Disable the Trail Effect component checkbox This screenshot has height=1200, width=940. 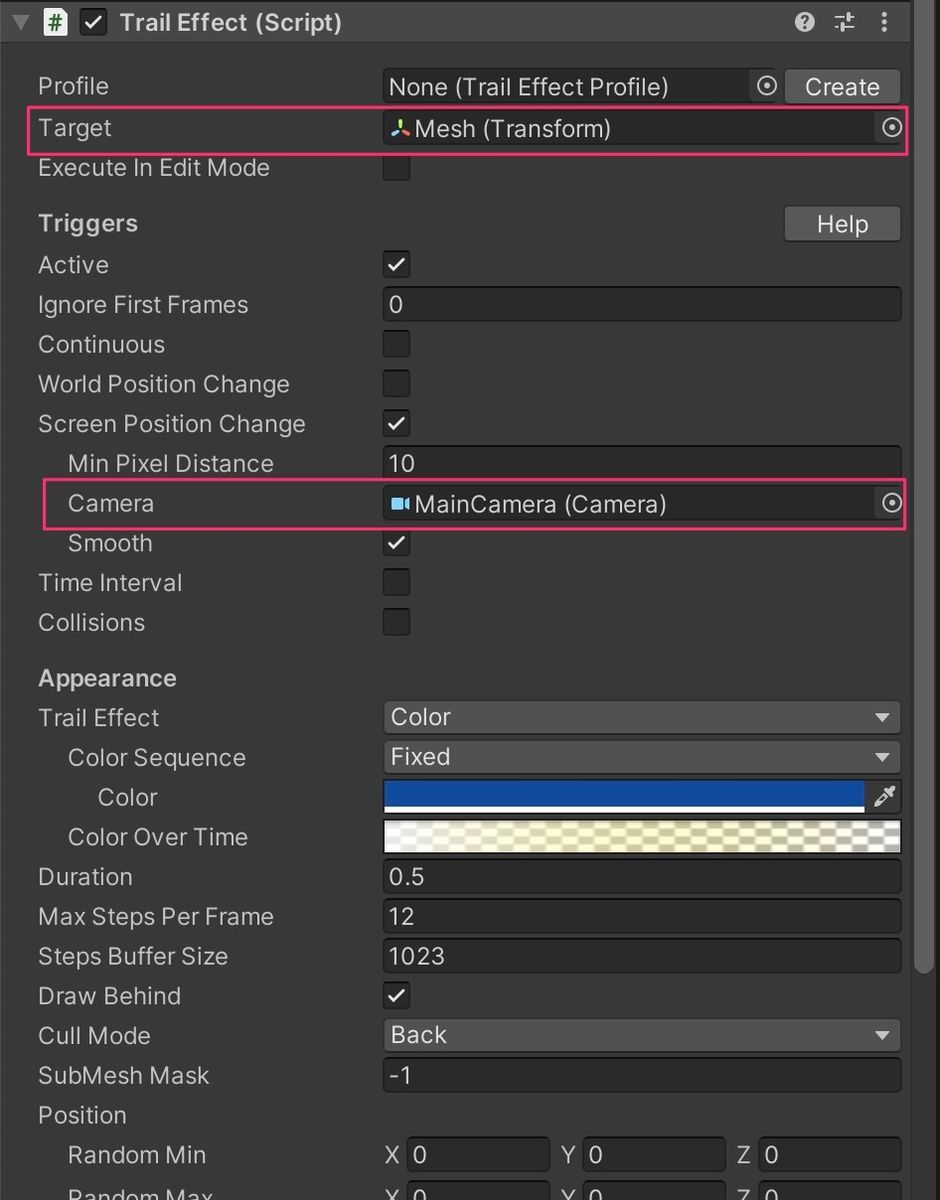tap(93, 22)
